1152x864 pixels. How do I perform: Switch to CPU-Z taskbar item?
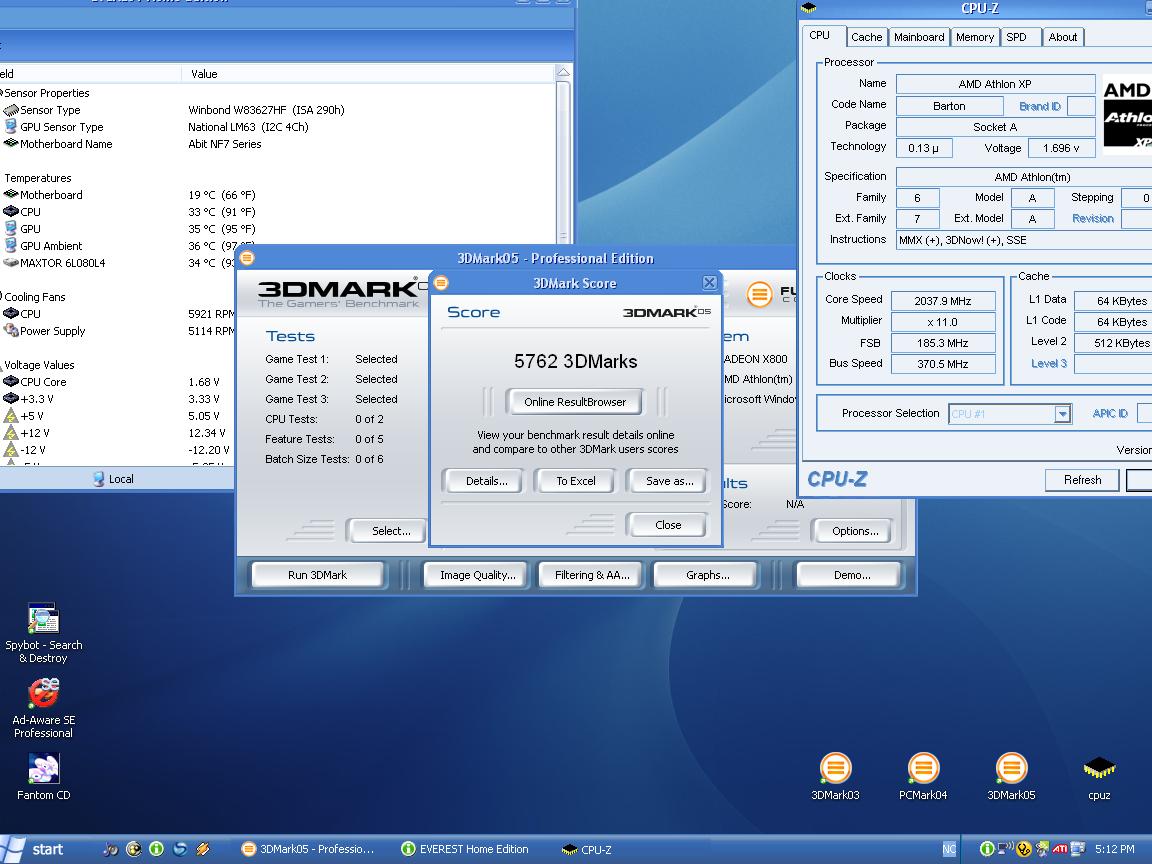tap(588, 849)
